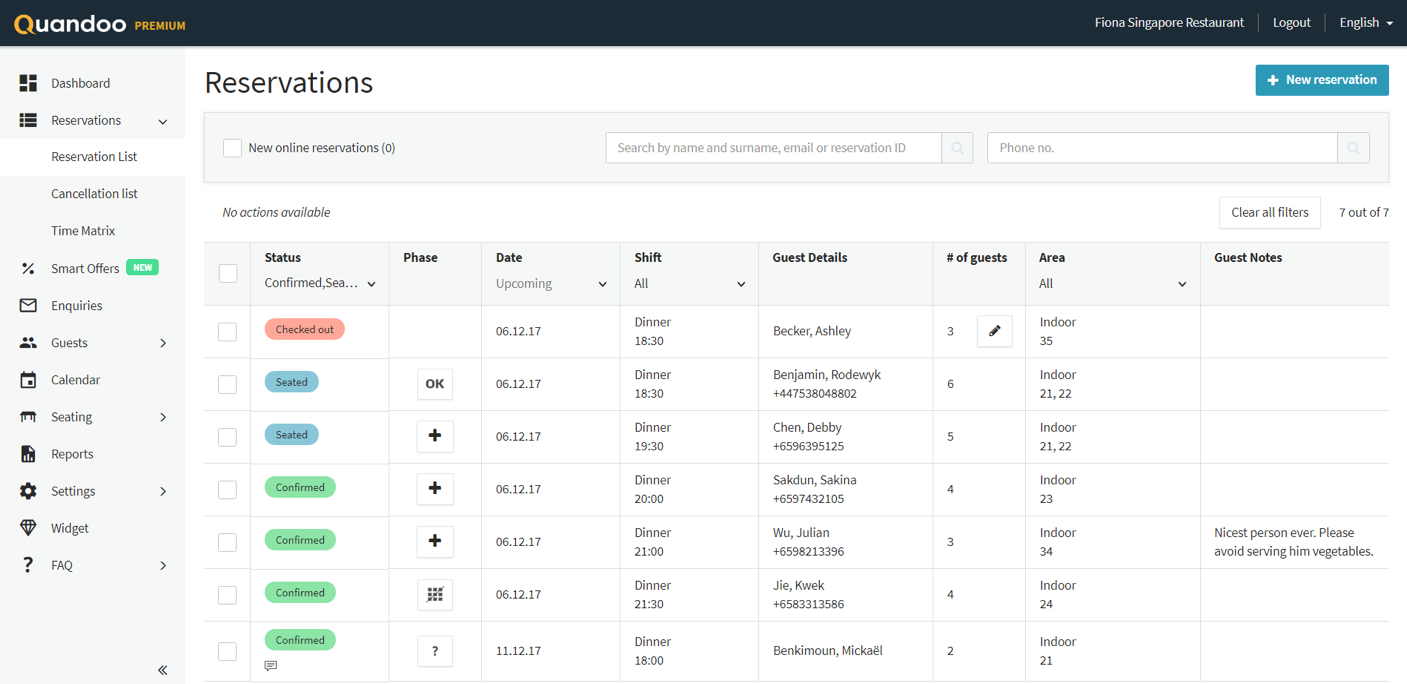The height and width of the screenshot is (684, 1407).
Task: Open the Status filter dropdown
Action: tap(320, 284)
